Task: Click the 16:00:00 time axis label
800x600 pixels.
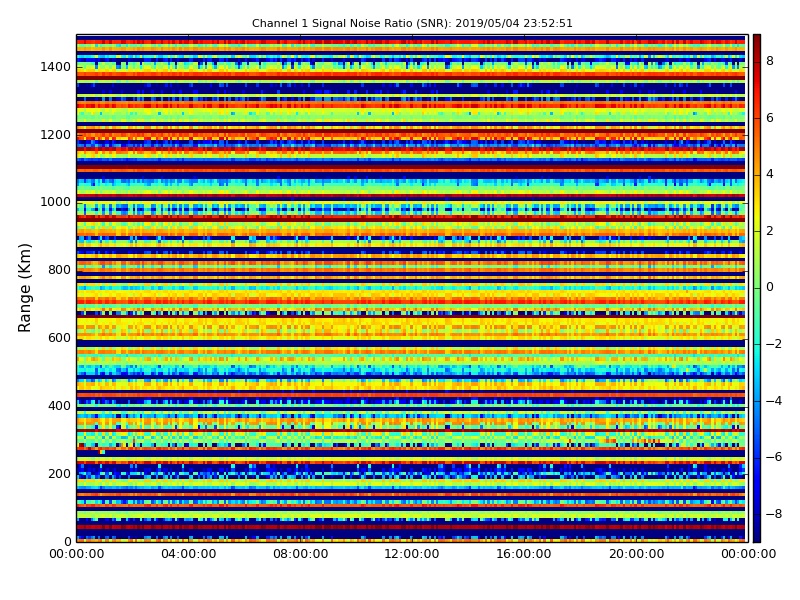Action: pyautogui.click(x=524, y=554)
